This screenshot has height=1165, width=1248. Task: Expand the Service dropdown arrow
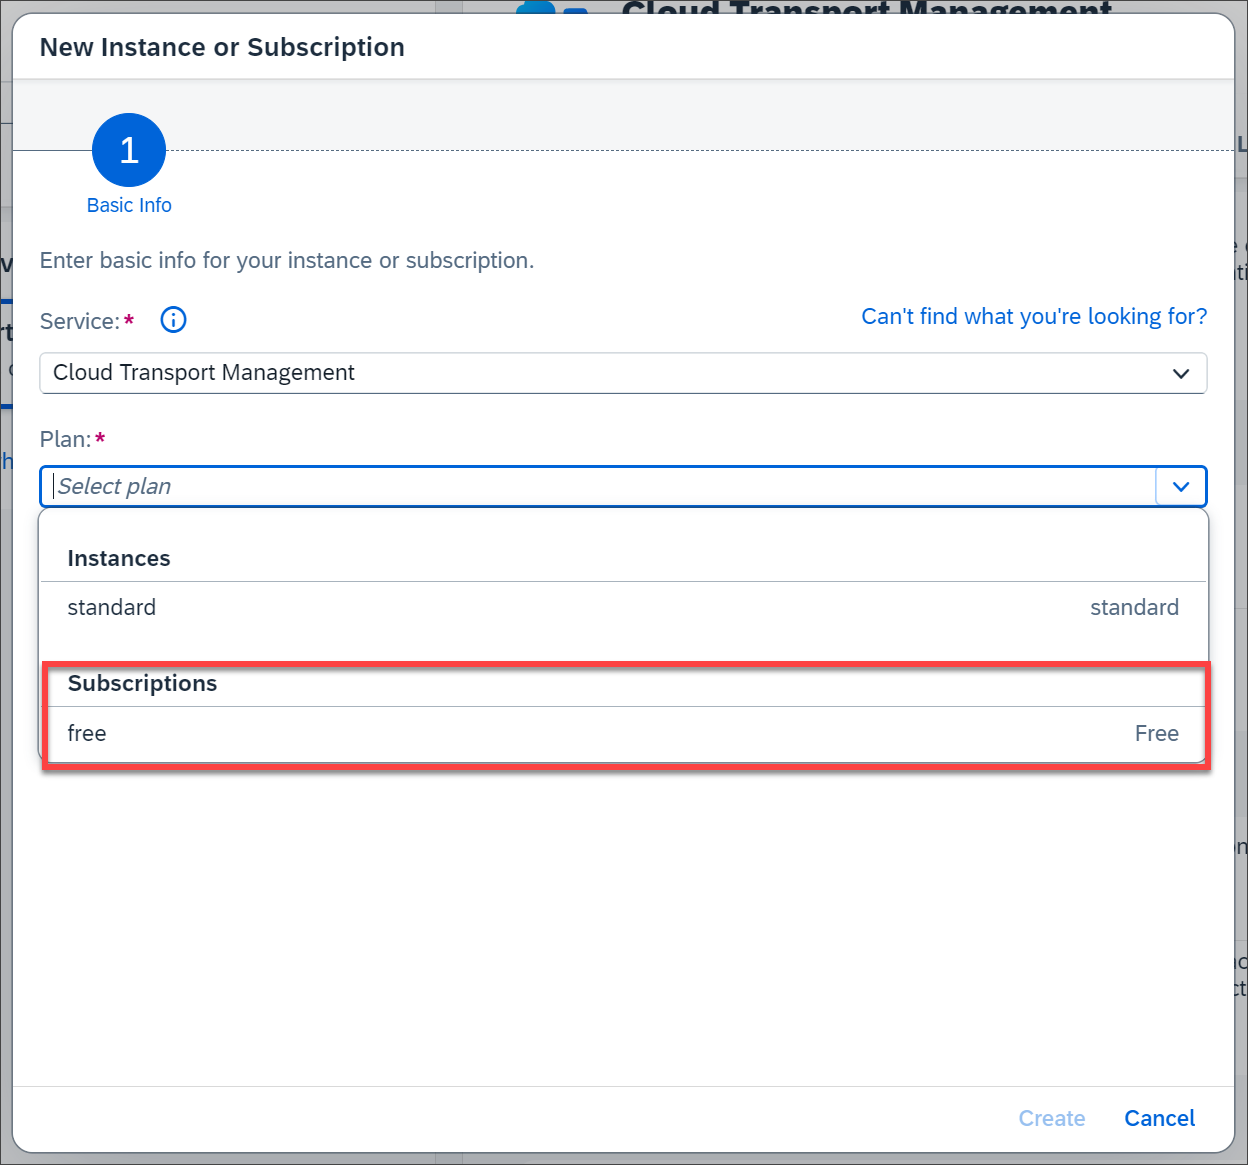point(1181,373)
